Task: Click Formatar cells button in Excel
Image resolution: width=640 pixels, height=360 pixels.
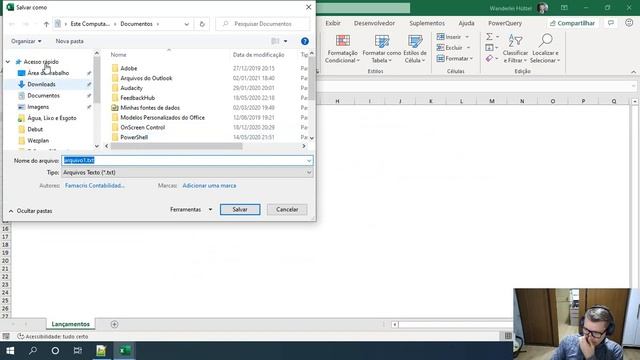Action: (x=454, y=59)
